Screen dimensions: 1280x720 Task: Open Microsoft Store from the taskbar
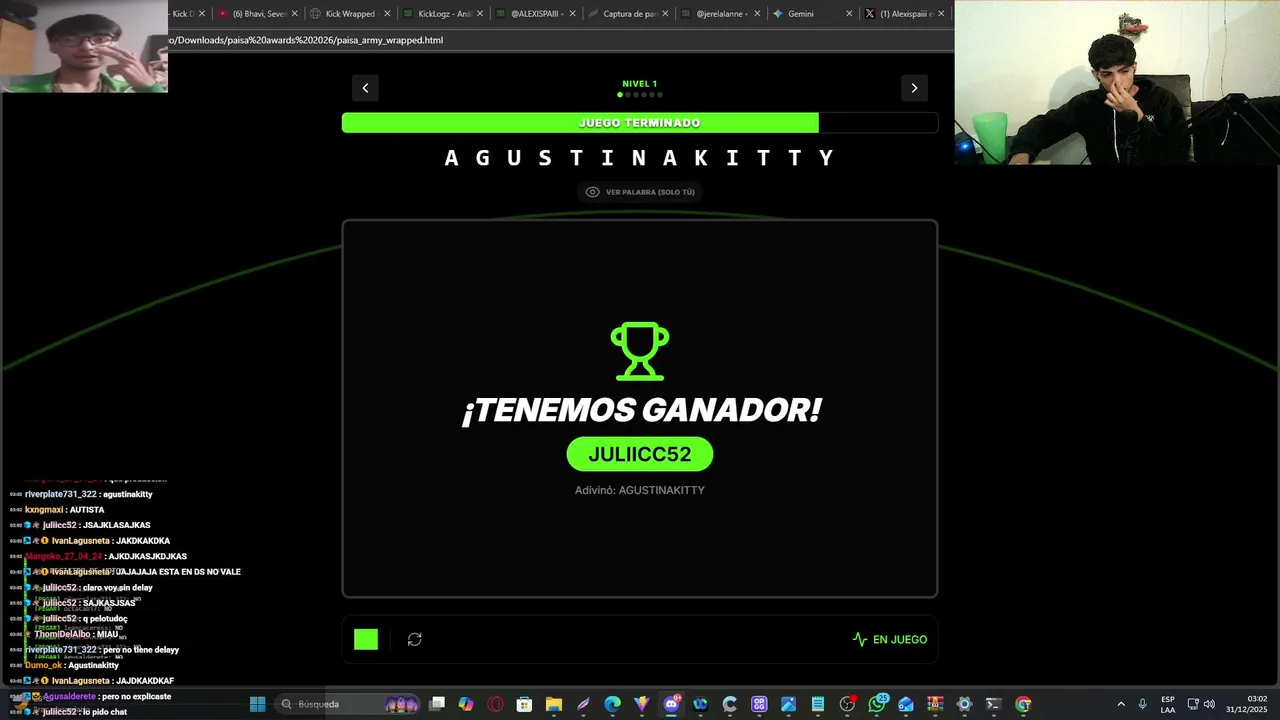[524, 704]
